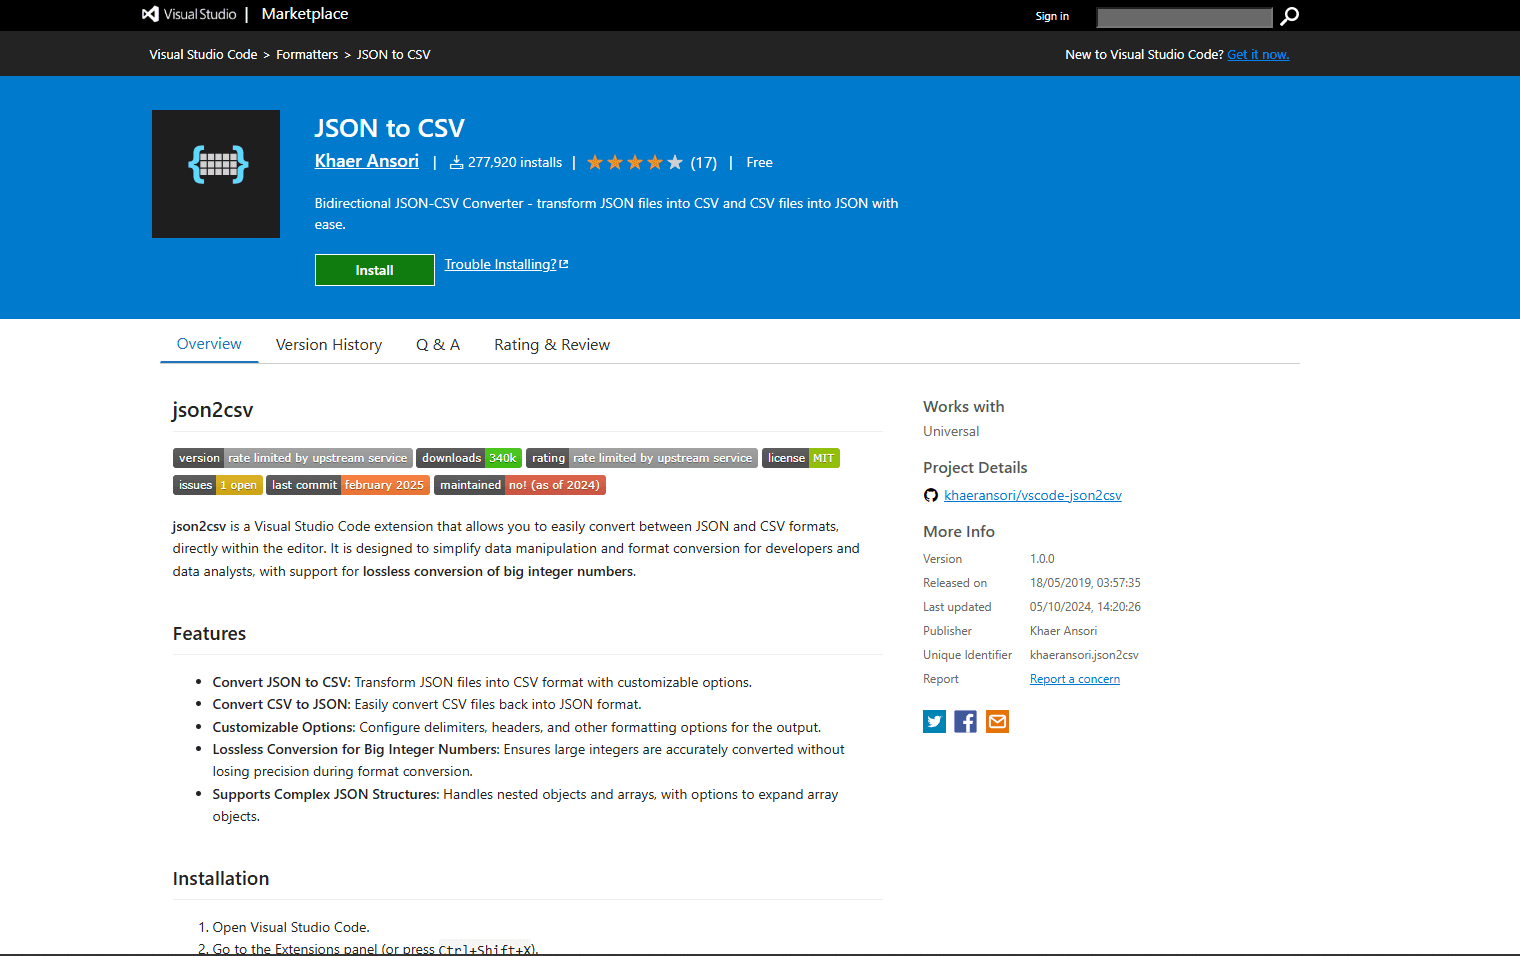
Task: Click the MIT license badge
Action: coord(800,458)
